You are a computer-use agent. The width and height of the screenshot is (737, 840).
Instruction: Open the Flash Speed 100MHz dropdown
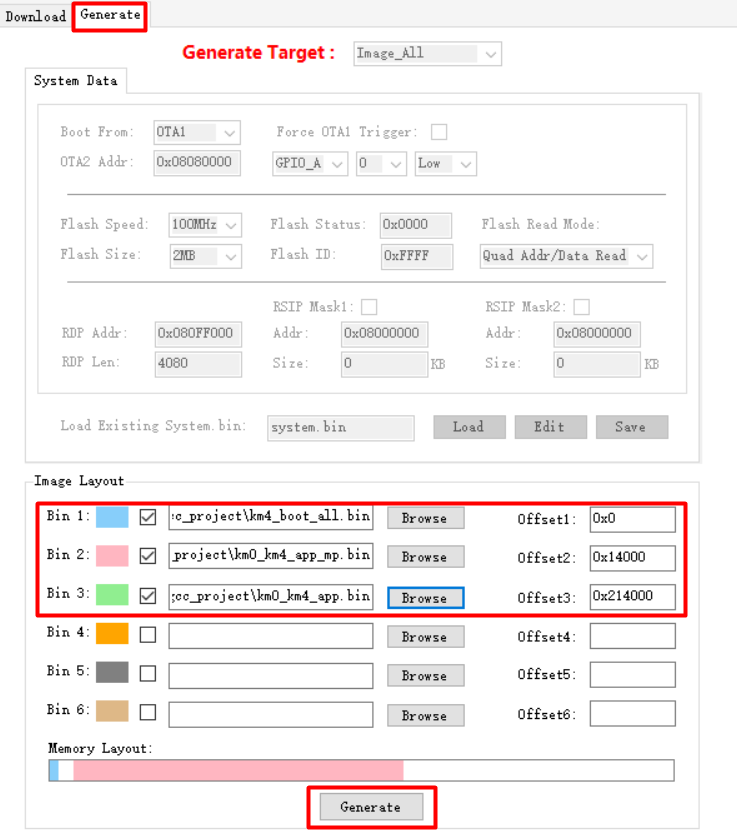pos(205,225)
